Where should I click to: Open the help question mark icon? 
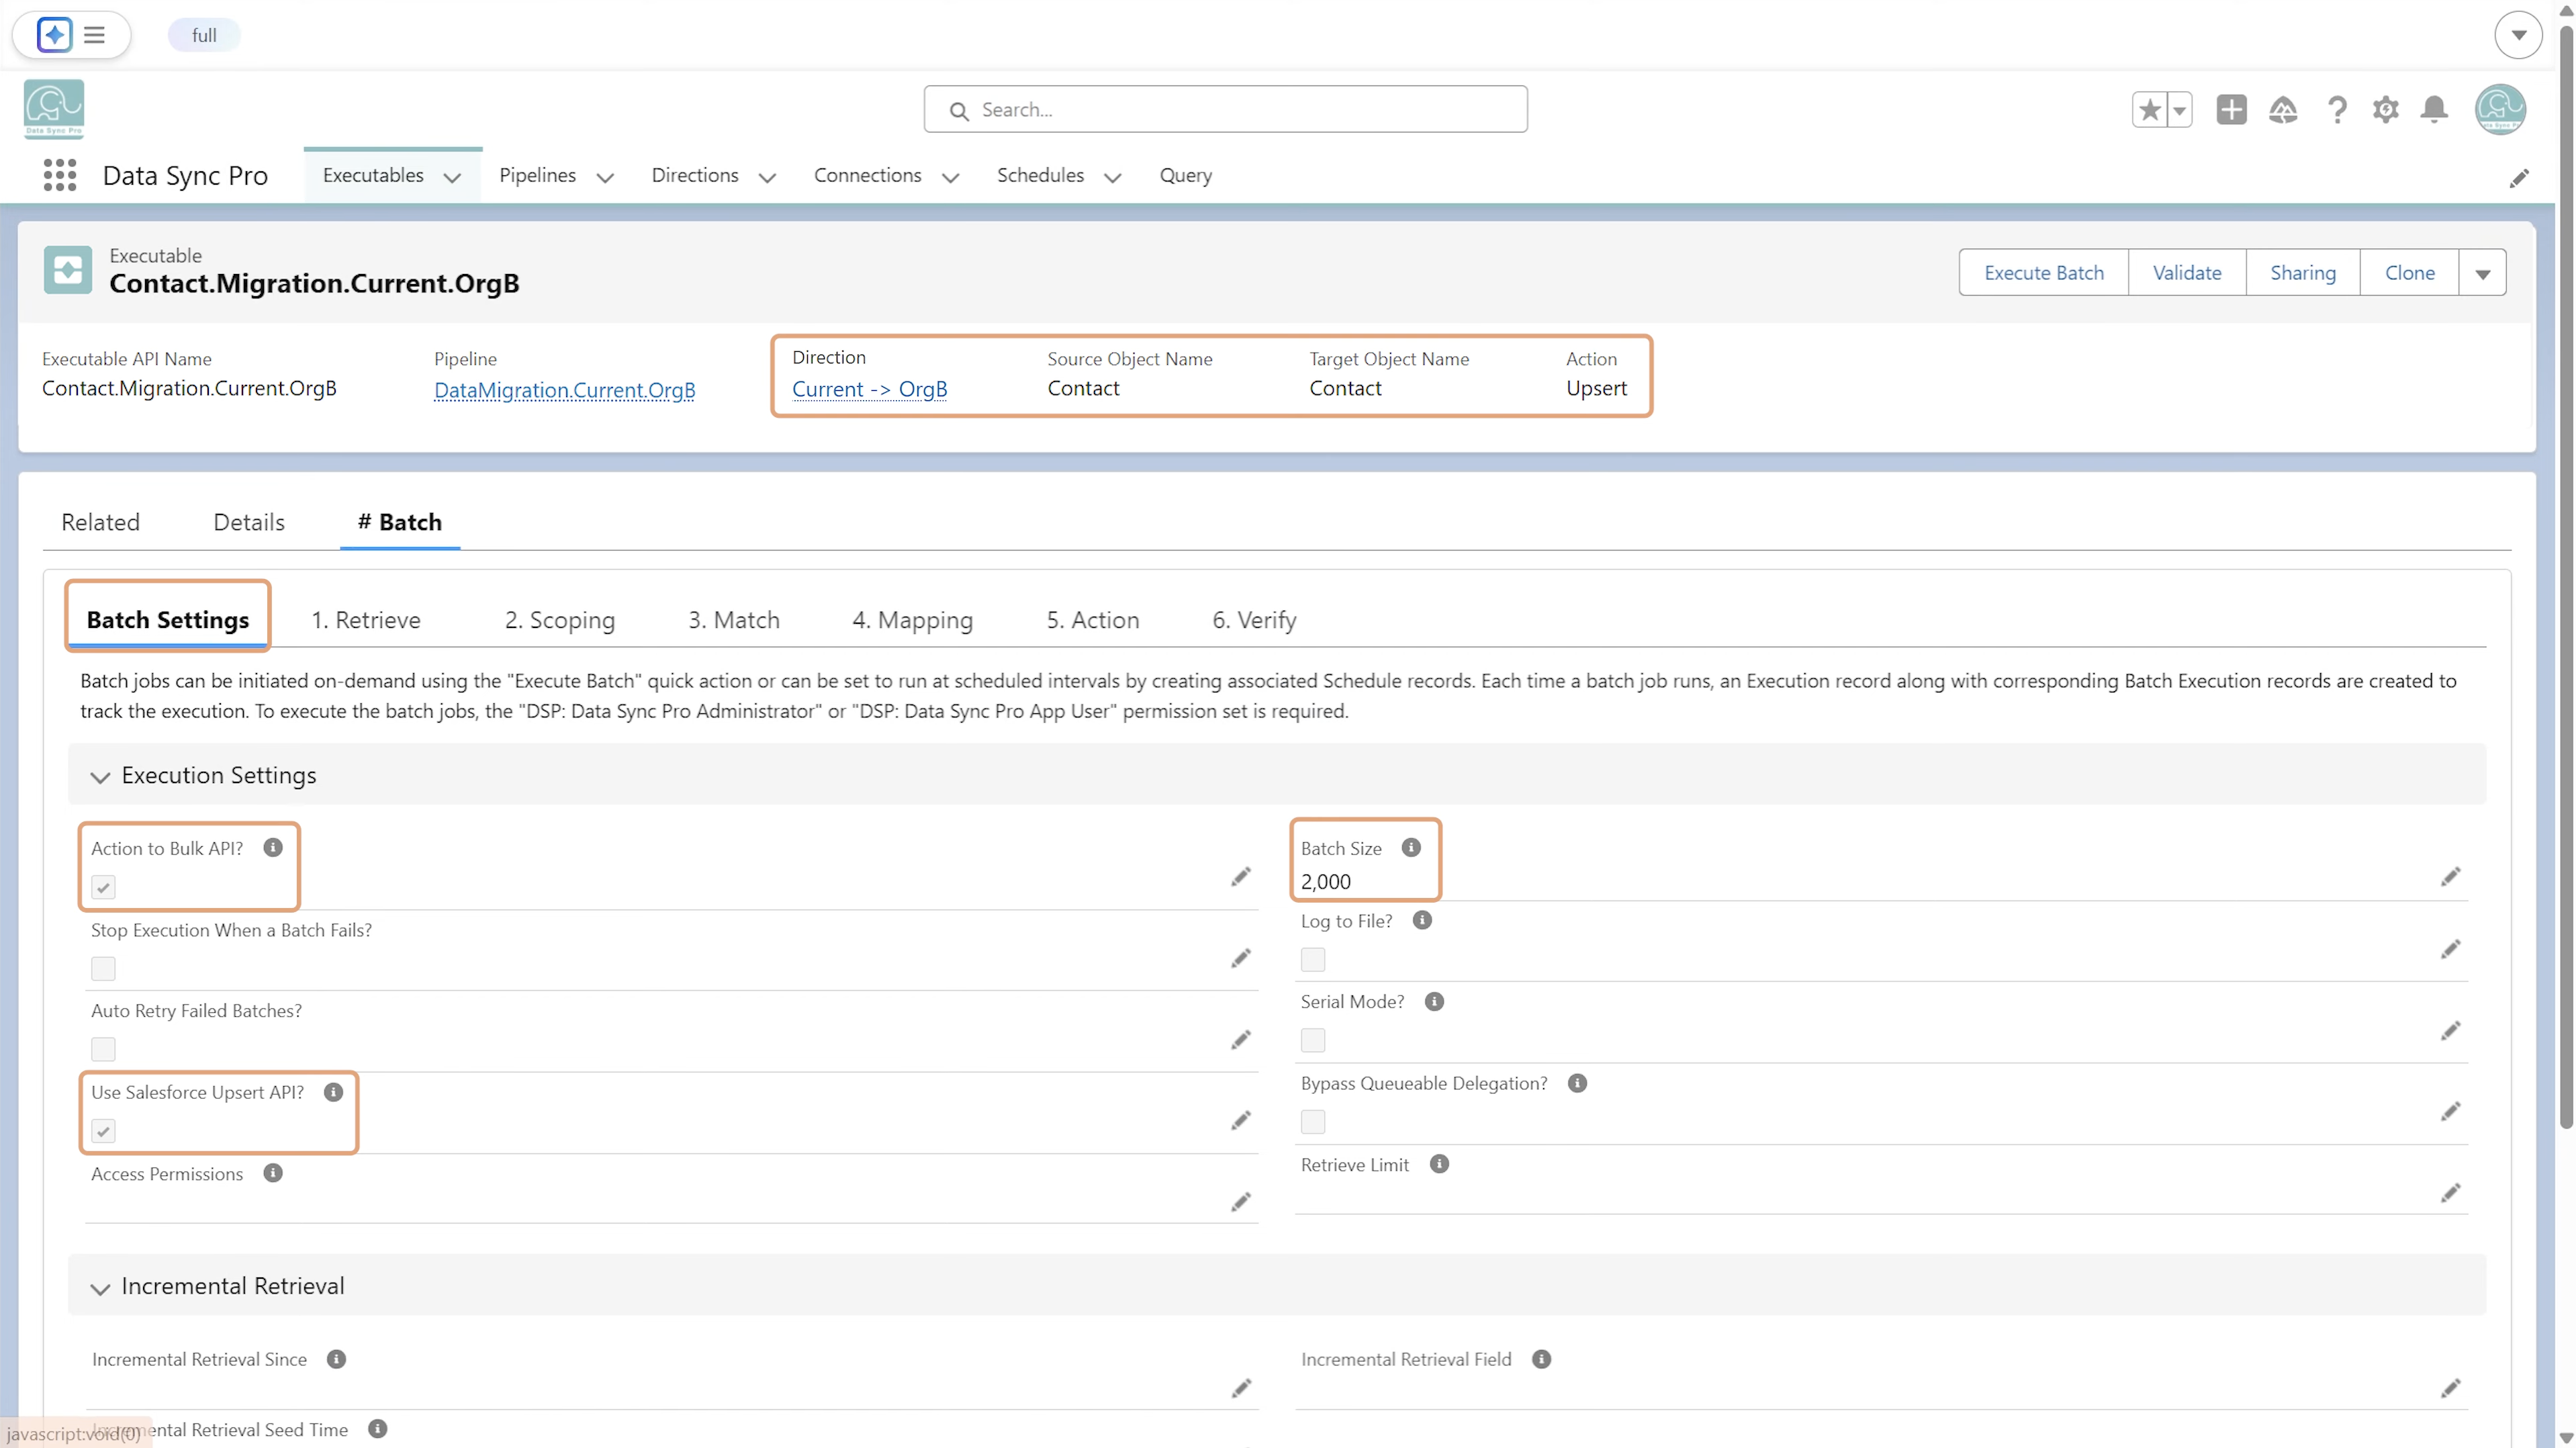2337,109
